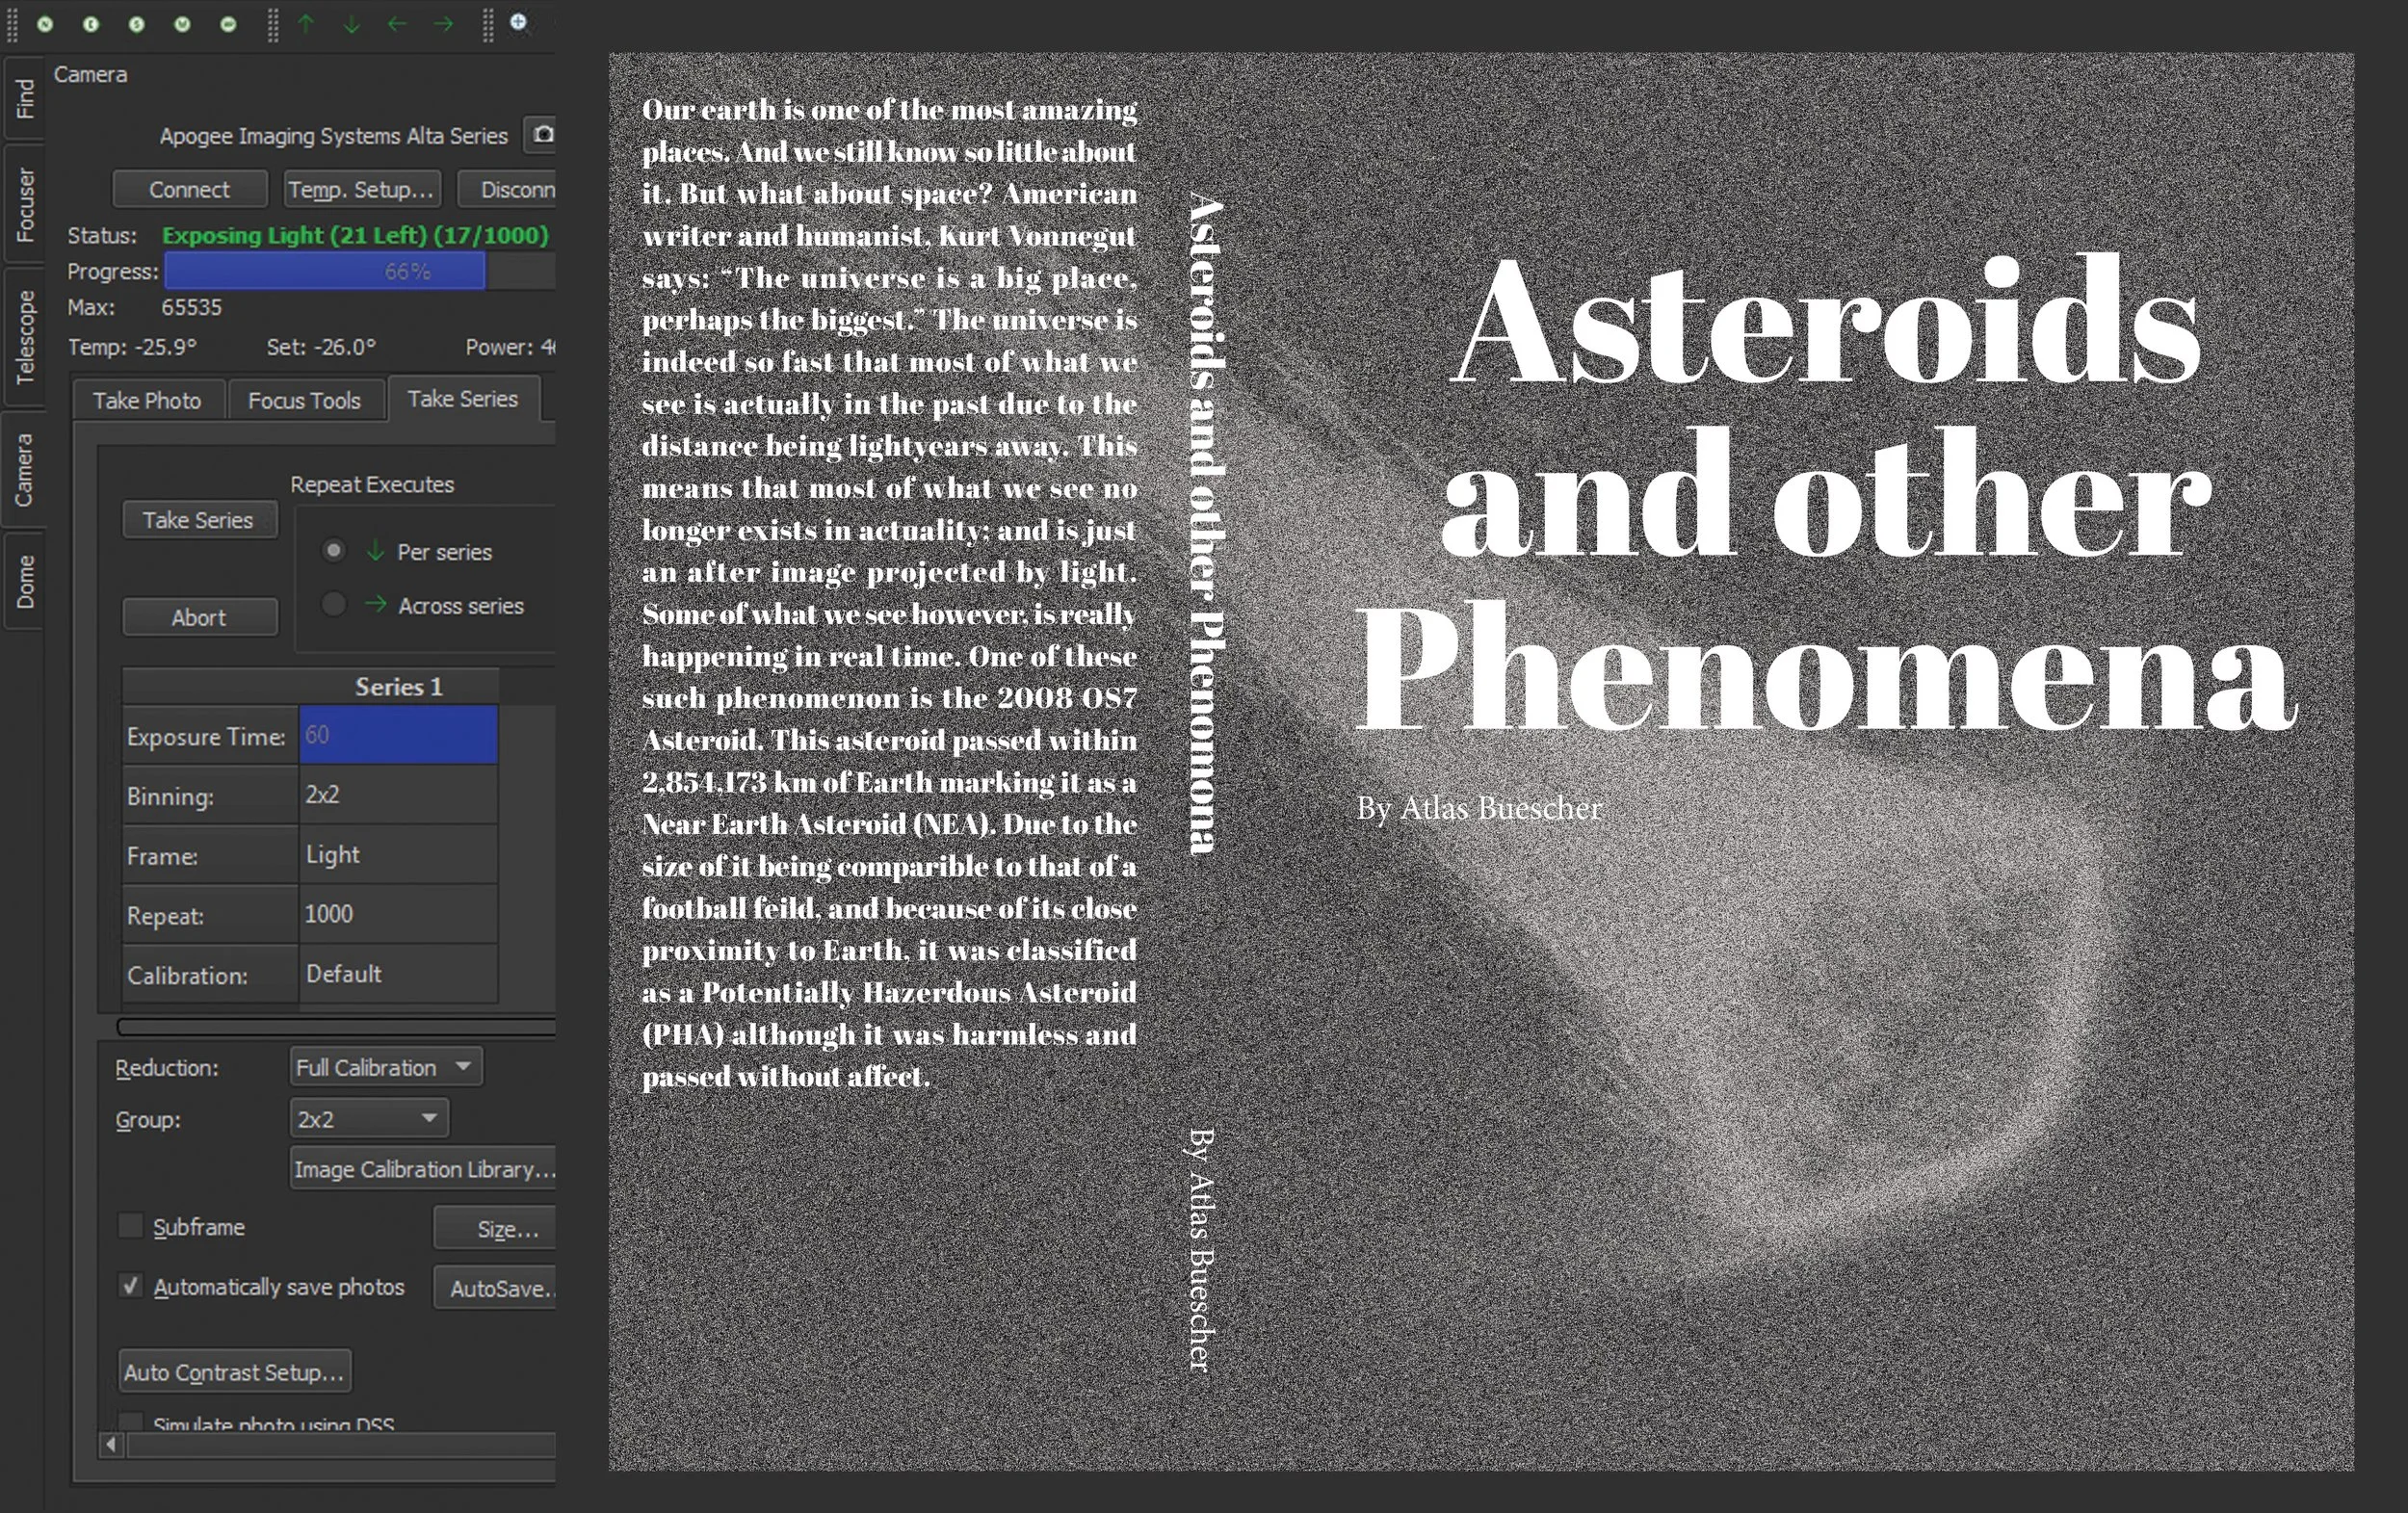Click the zoom magnifier toolbar icon
This screenshot has width=2408, height=1513.
[519, 22]
